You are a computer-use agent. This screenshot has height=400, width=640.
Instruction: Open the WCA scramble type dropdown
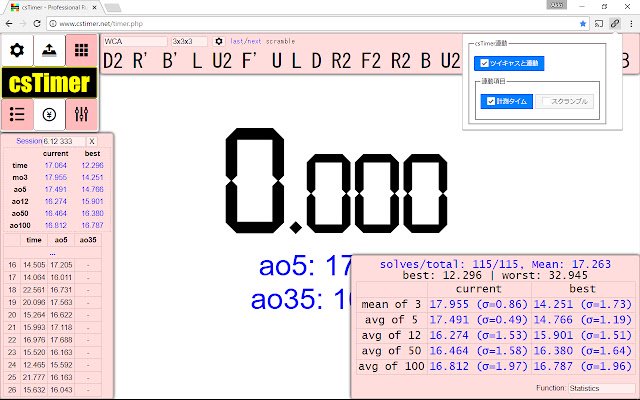[135, 41]
